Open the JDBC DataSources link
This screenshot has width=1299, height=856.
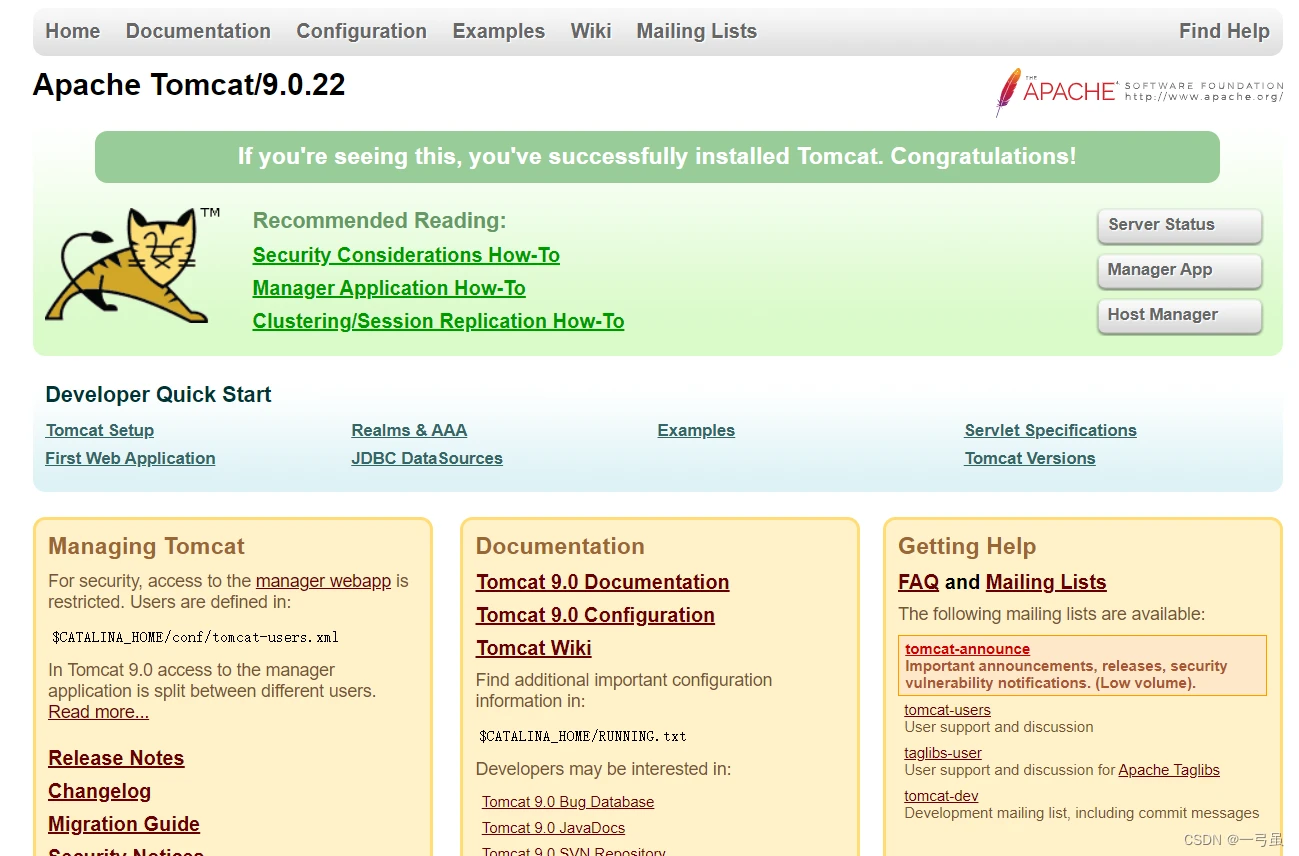[427, 458]
